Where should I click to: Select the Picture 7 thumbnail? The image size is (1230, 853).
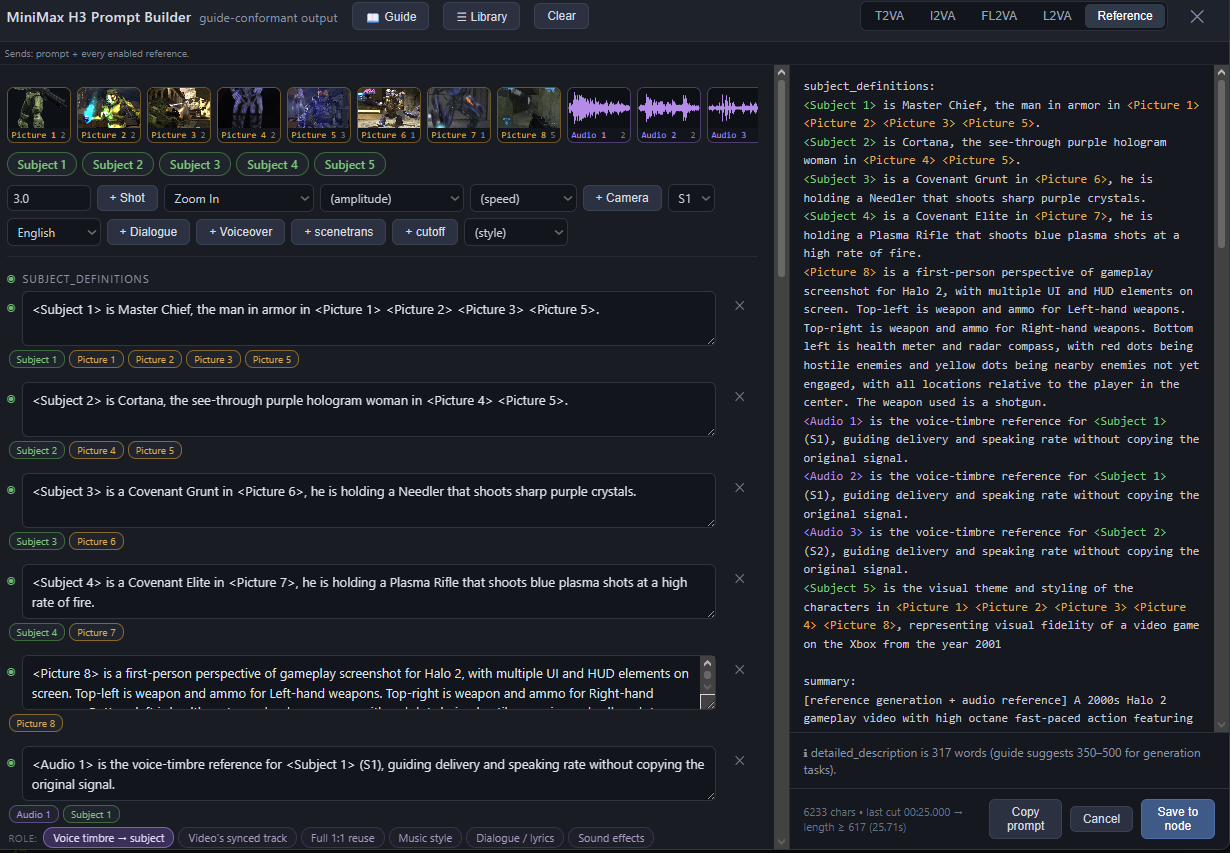tap(459, 114)
